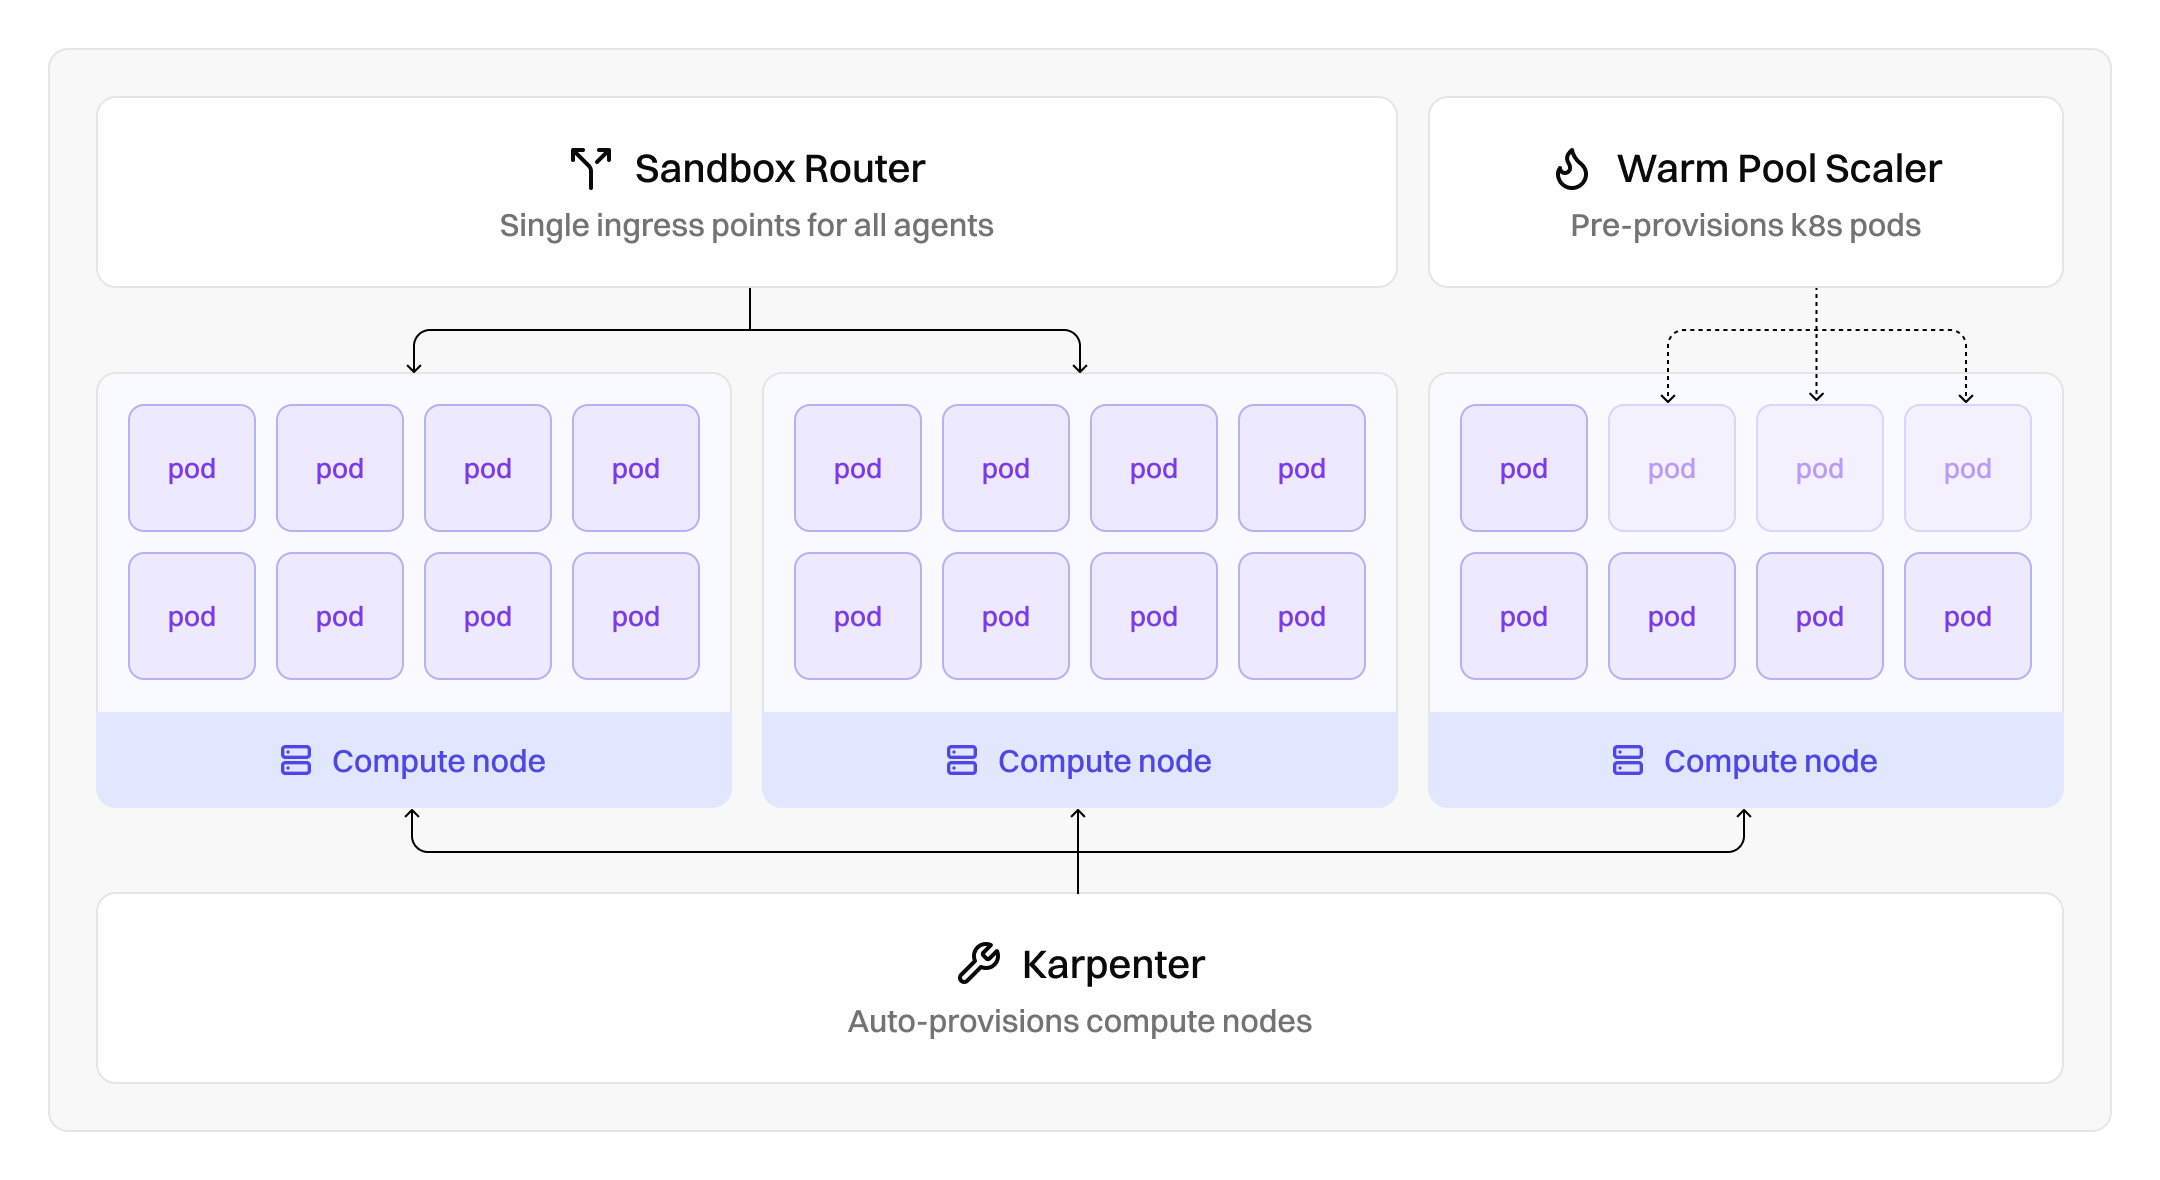Click the Warm Pool Scaler flame icon
The image size is (2160, 1180).
(x=1572, y=168)
